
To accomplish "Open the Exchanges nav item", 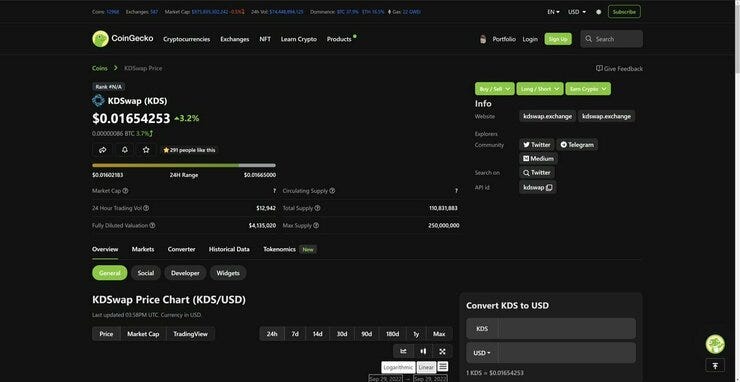I will point(235,39).
